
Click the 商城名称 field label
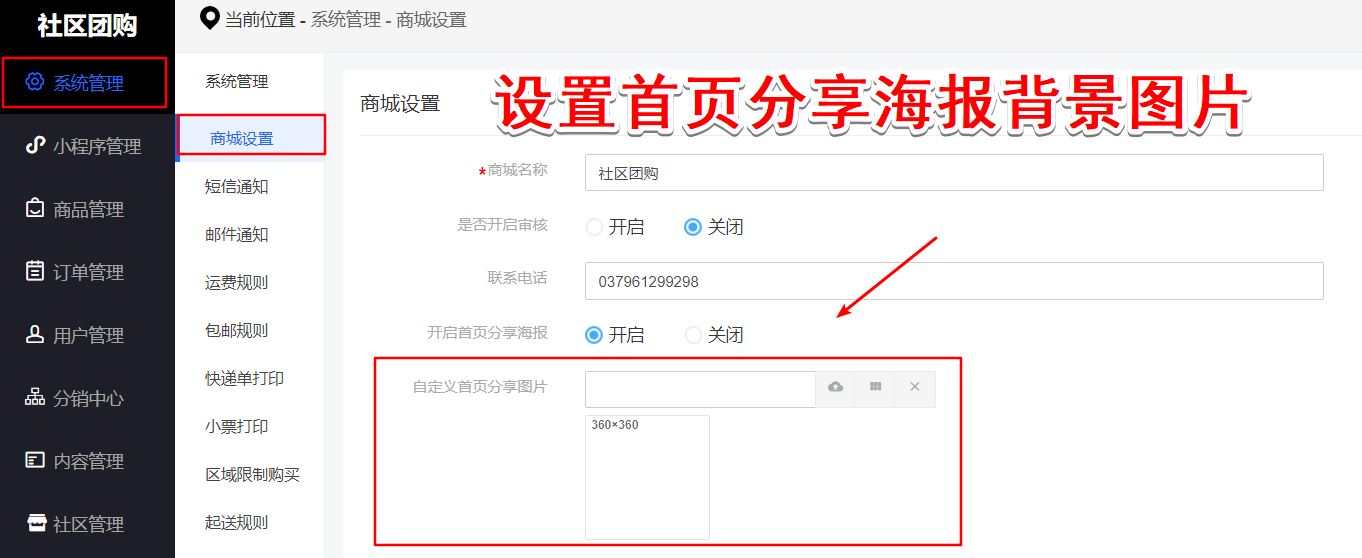click(x=517, y=170)
